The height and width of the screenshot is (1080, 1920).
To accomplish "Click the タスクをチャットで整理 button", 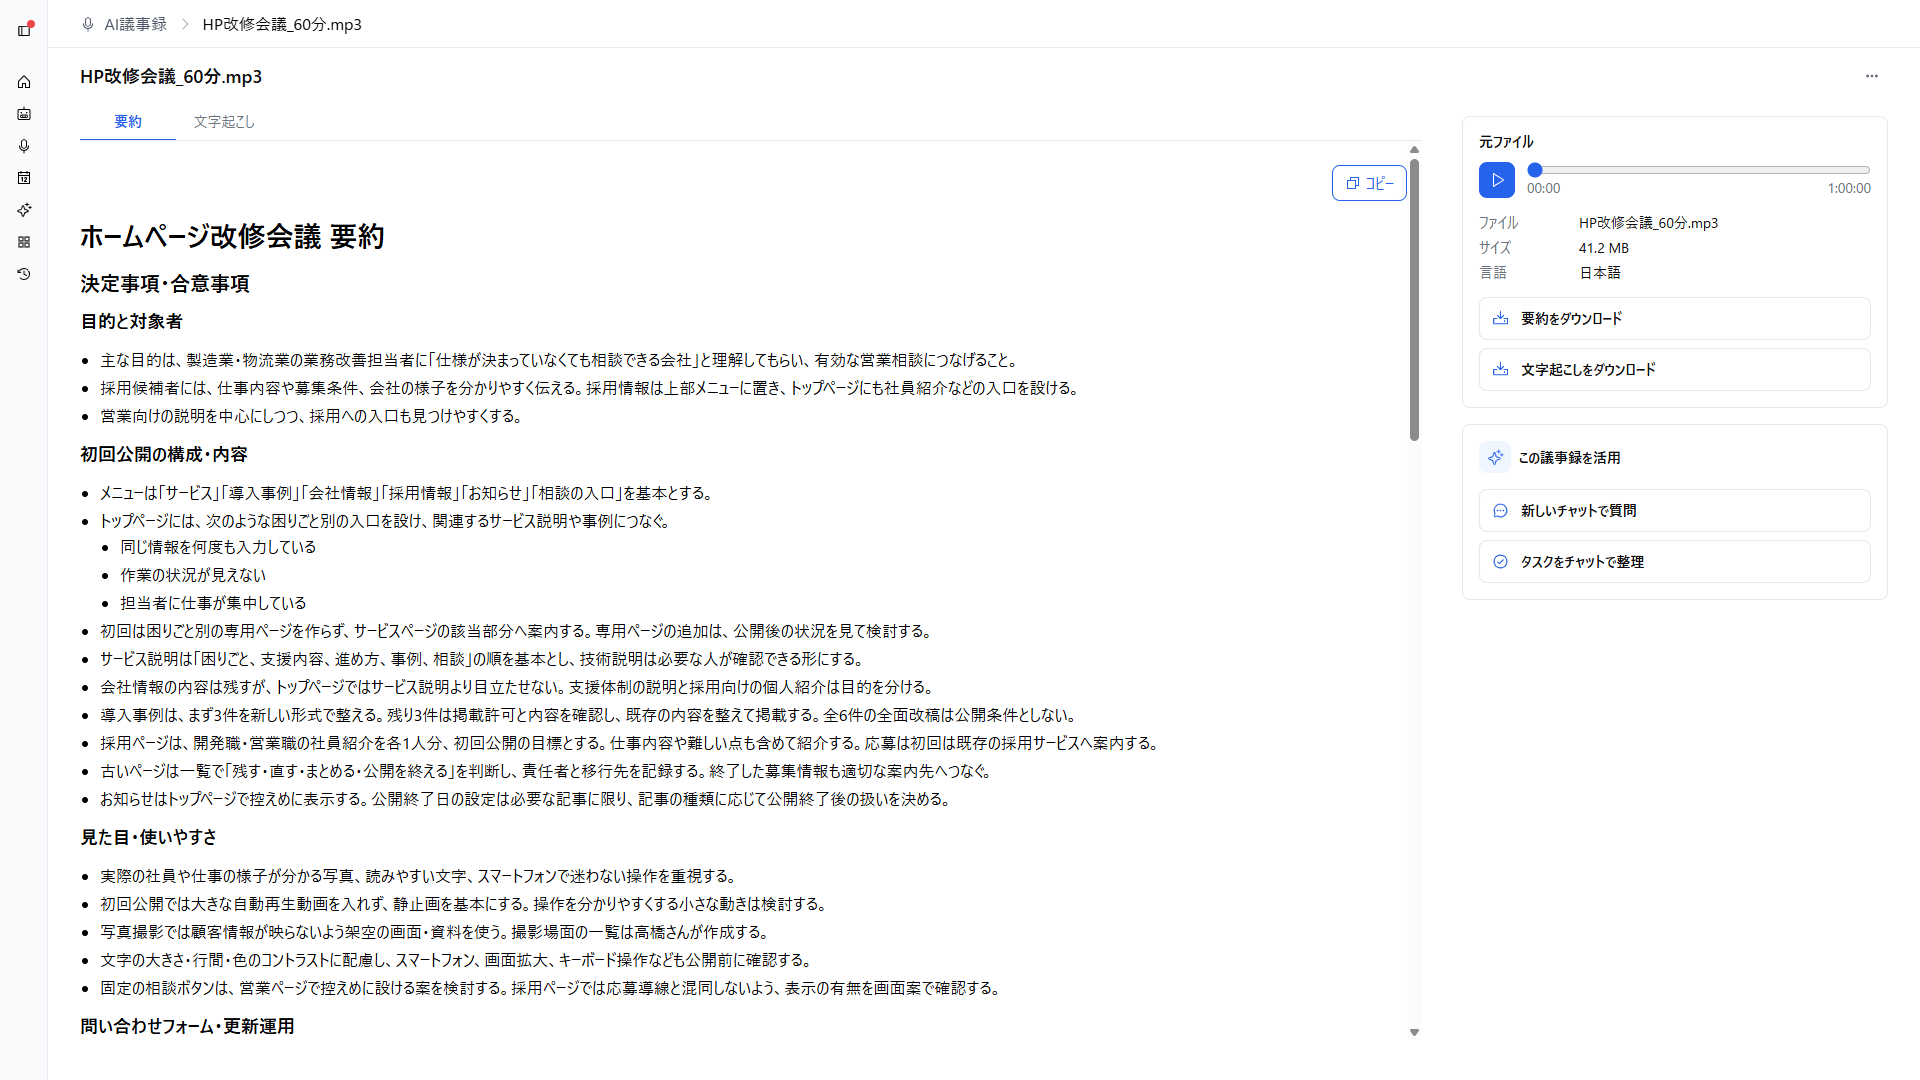I will 1674,562.
